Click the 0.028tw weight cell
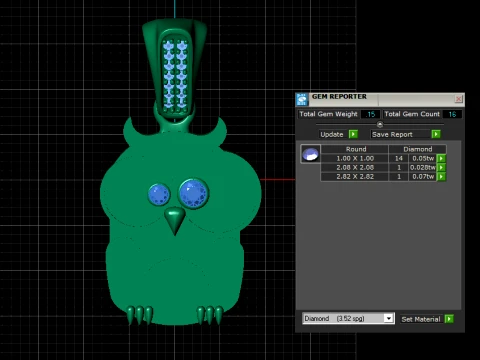Viewport: 480px width, 360px height. pyautogui.click(x=423, y=167)
